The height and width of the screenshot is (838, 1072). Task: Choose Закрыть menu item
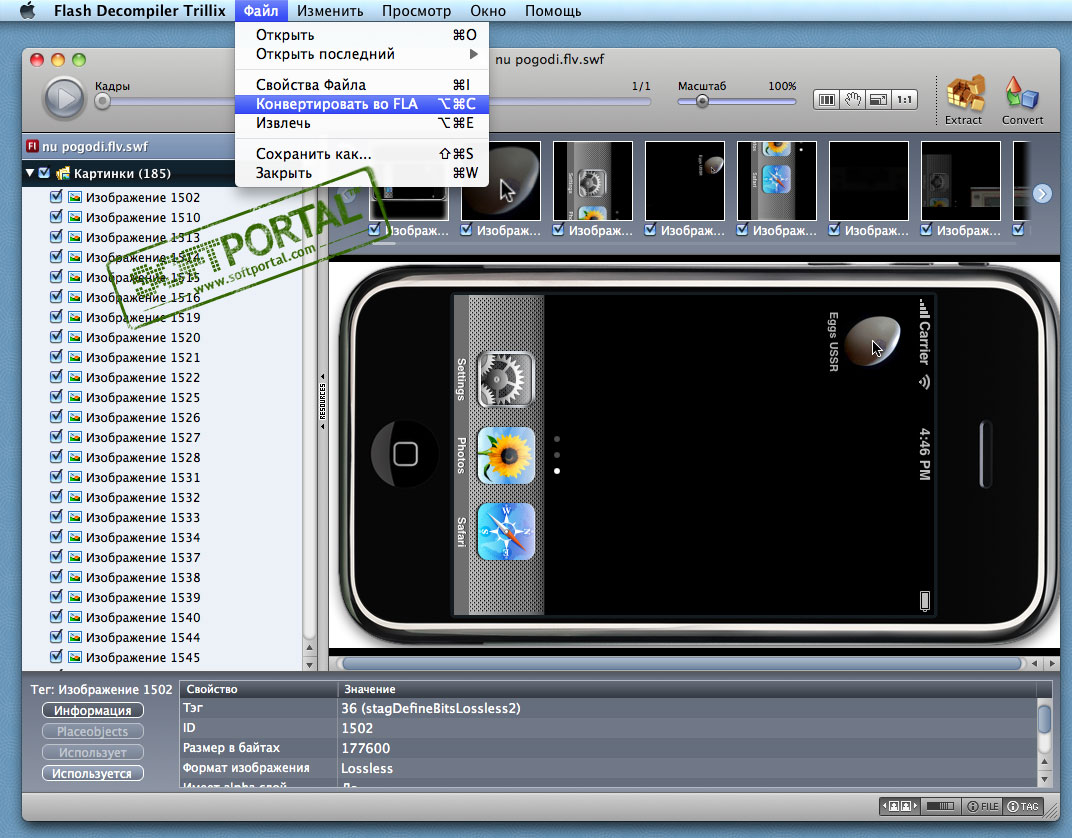[x=362, y=173]
